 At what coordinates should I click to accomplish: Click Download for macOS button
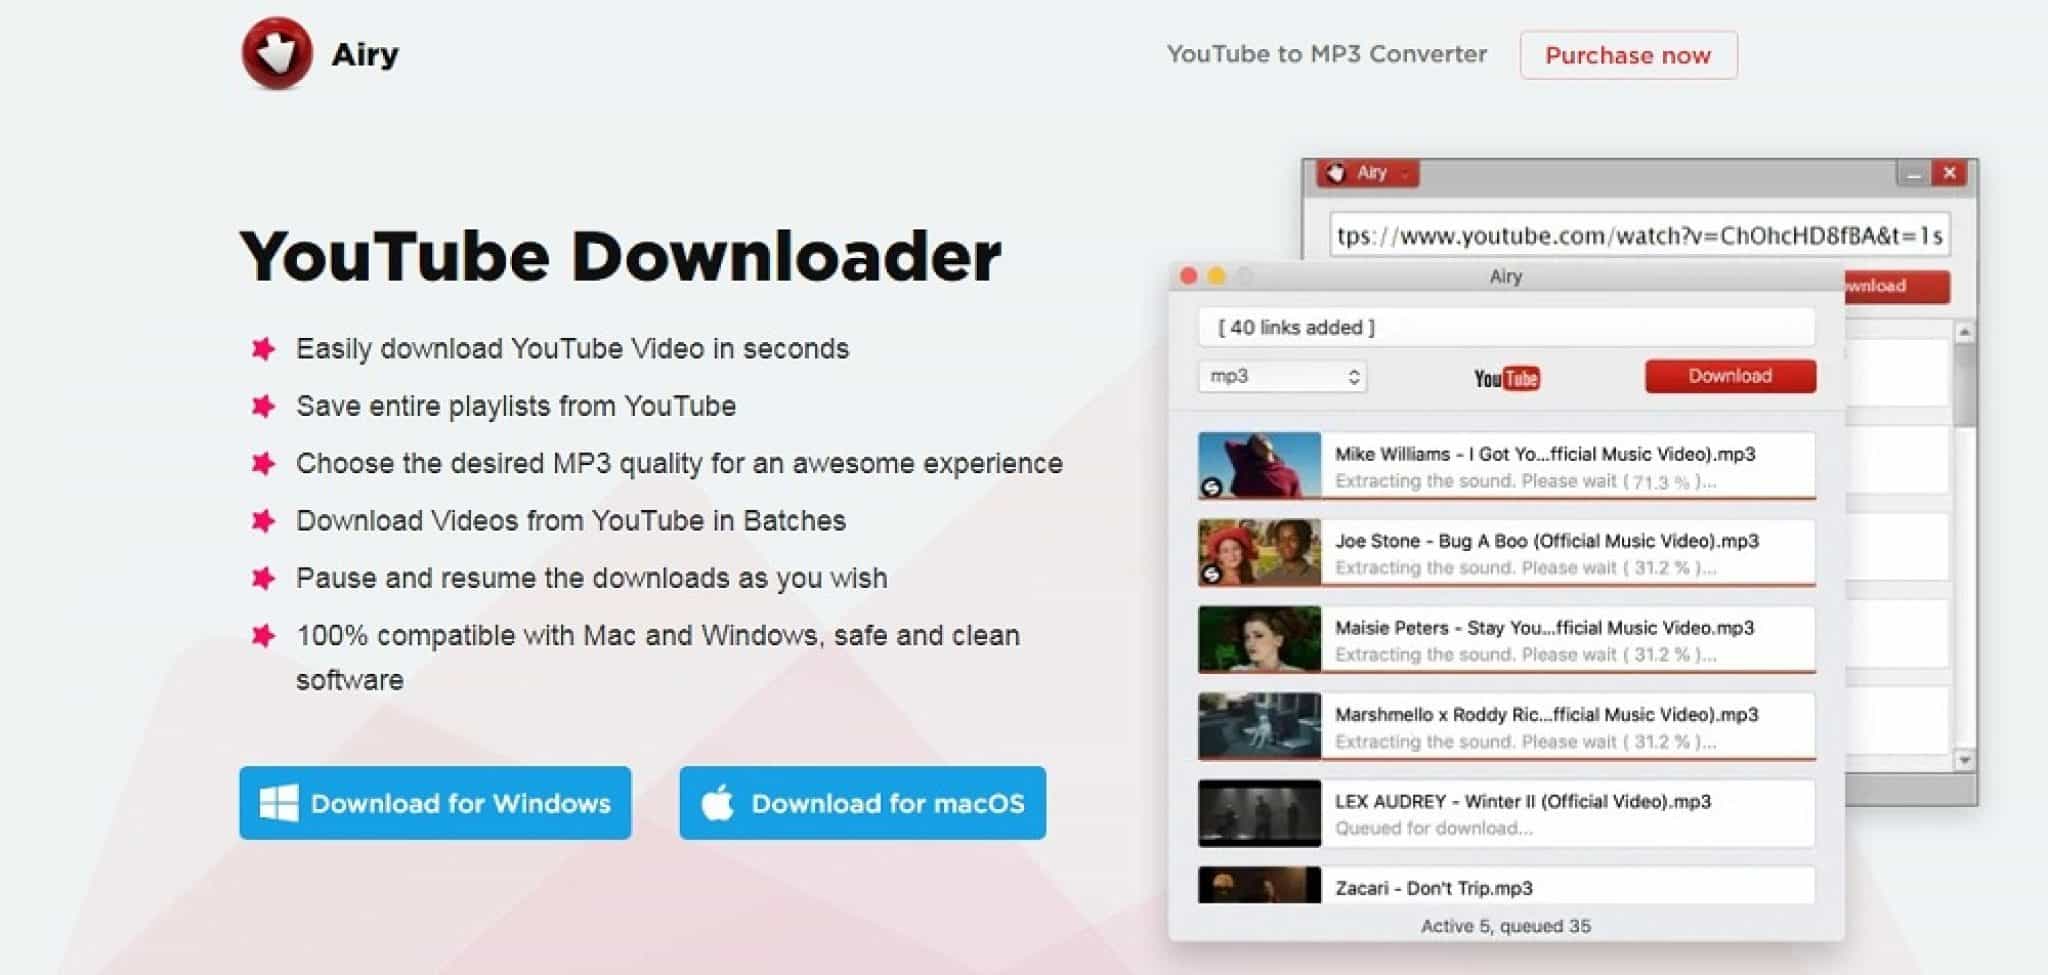(862, 803)
